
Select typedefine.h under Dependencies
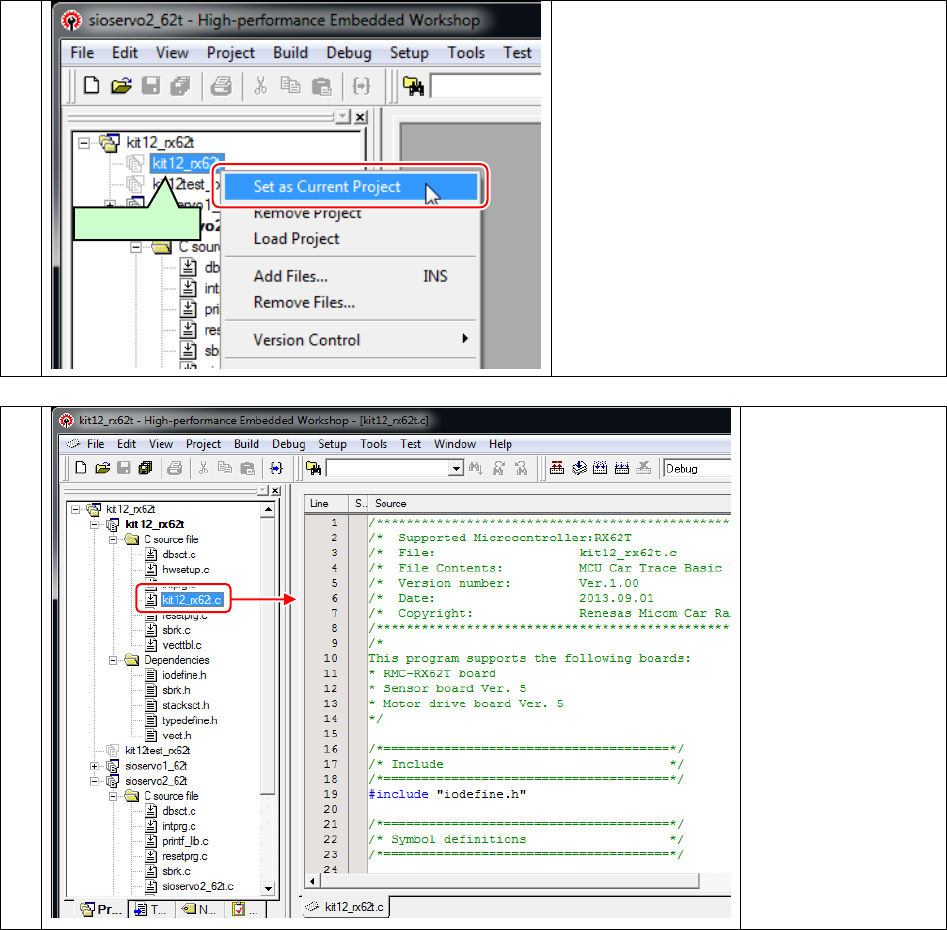click(x=189, y=720)
